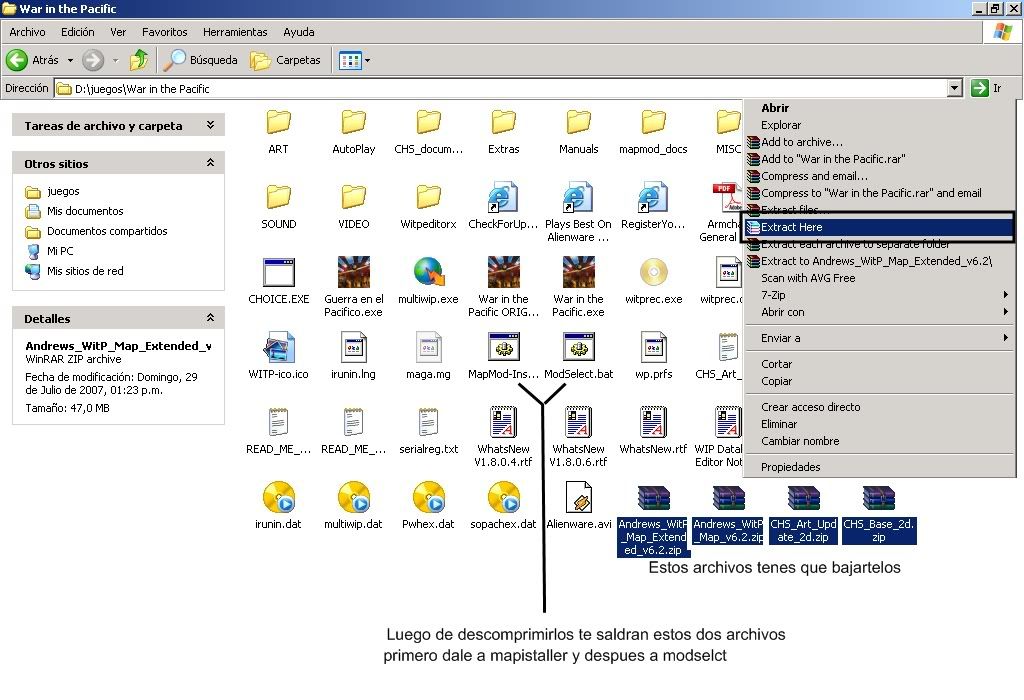
Task: Open the Edición menu
Action: pos(78,32)
